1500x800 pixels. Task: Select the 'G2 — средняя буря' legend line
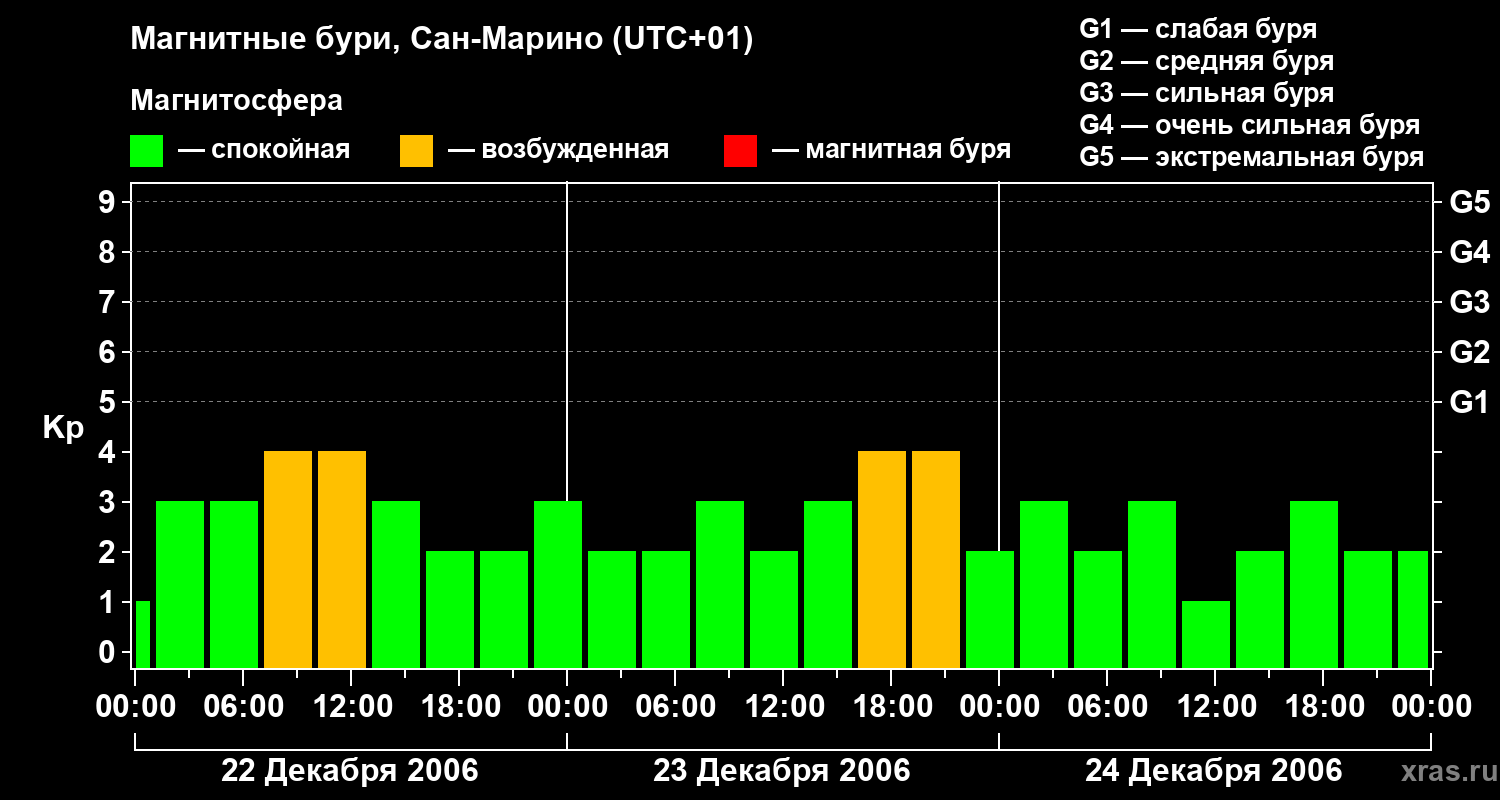pos(1206,61)
